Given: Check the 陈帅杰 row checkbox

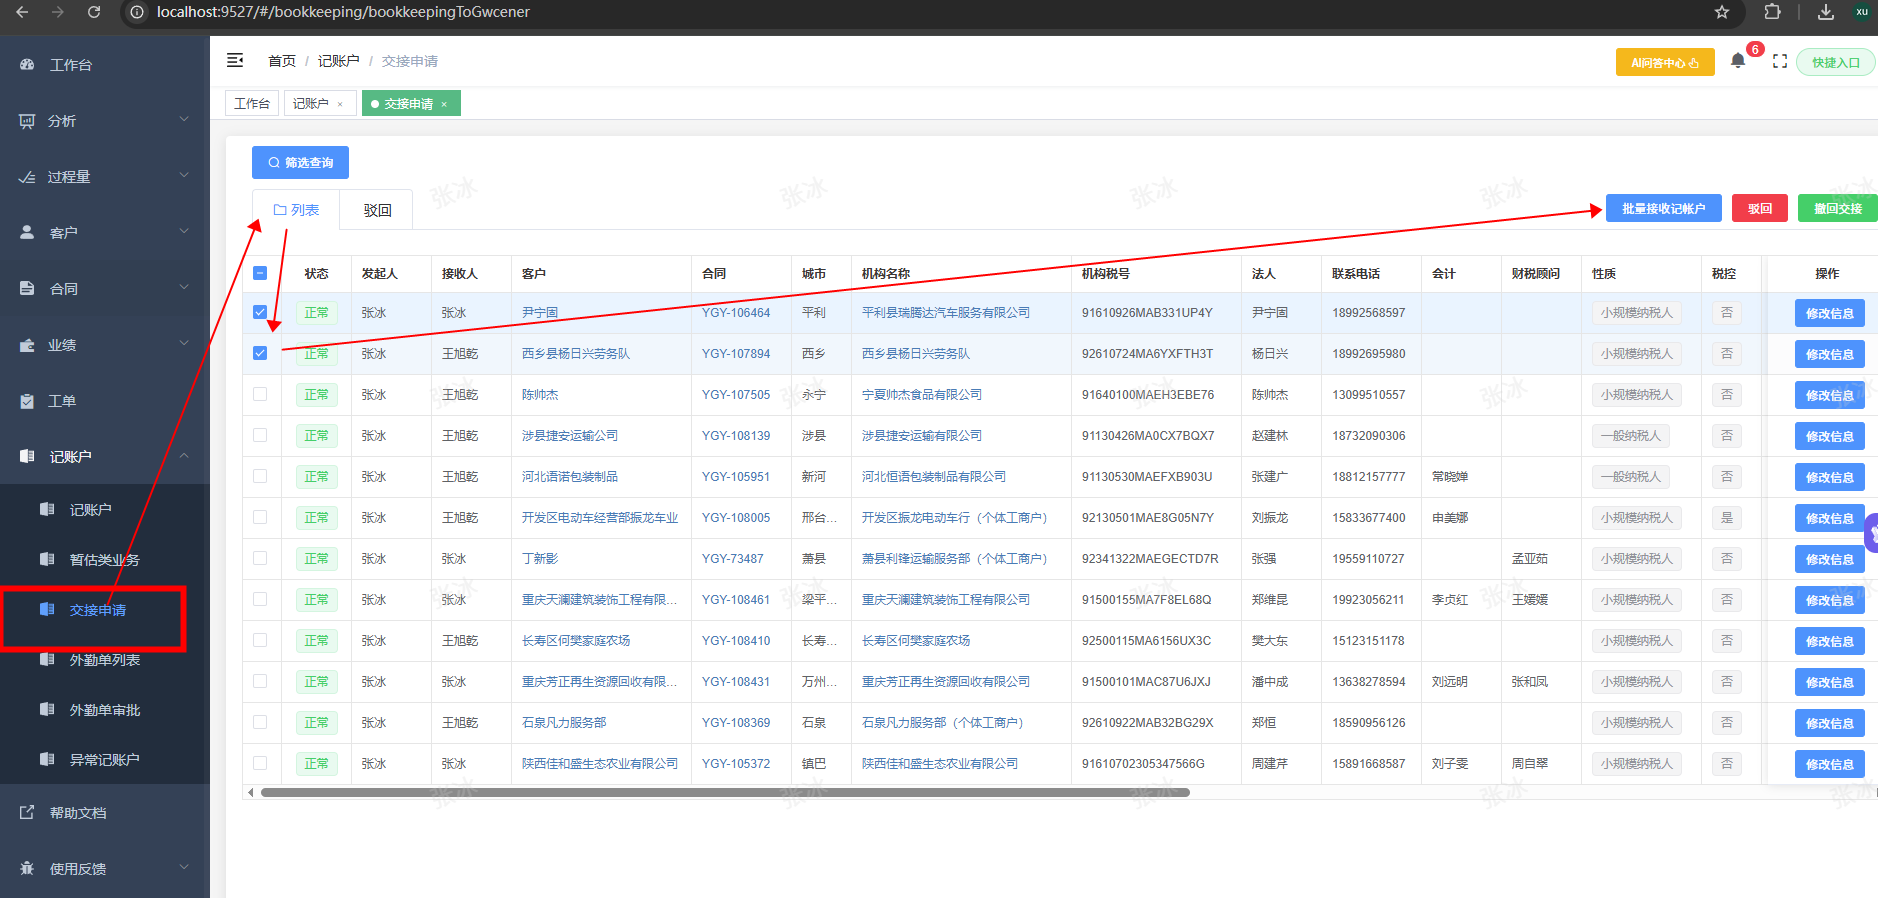Looking at the screenshot, I should point(260,394).
